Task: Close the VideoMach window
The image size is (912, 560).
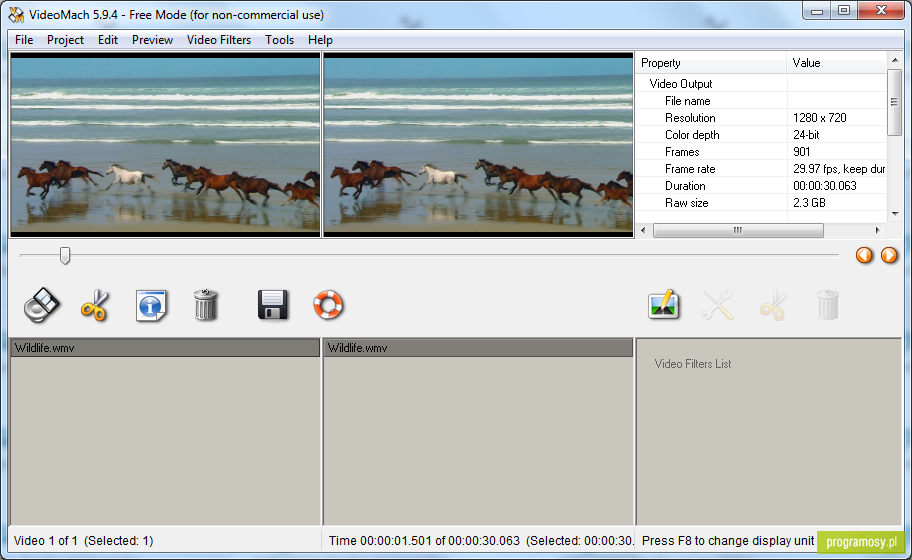Action: [881, 10]
